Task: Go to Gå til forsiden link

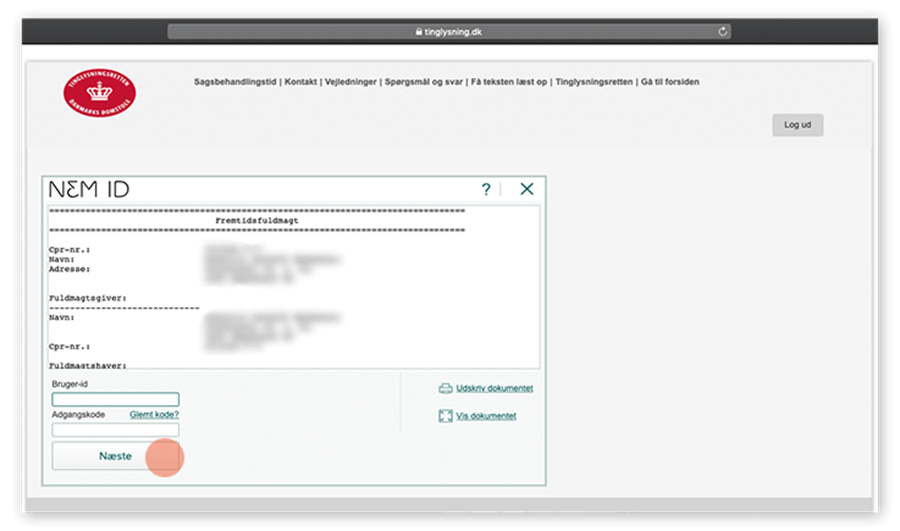Action: tap(670, 82)
